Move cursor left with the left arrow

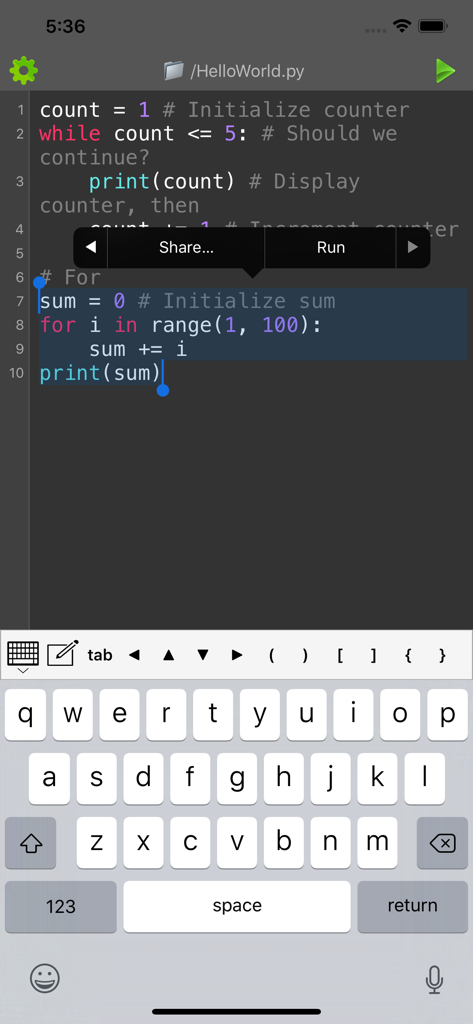(x=135, y=655)
